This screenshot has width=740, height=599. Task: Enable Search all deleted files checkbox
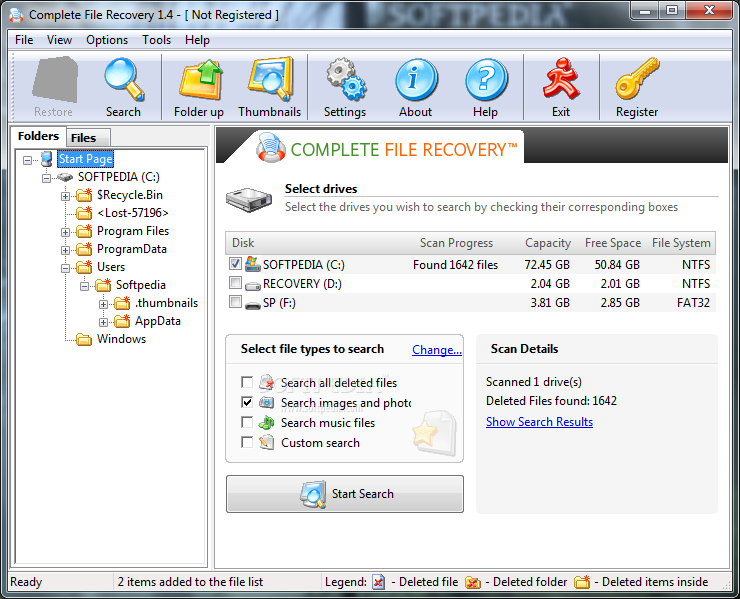point(247,381)
